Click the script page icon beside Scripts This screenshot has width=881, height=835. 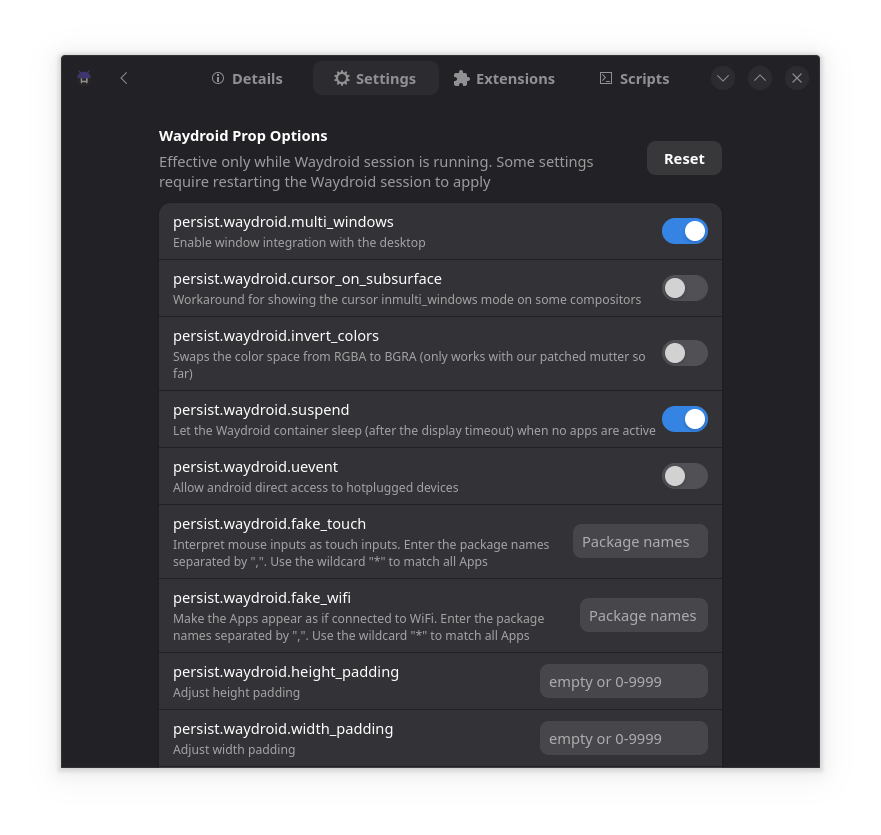tap(605, 78)
